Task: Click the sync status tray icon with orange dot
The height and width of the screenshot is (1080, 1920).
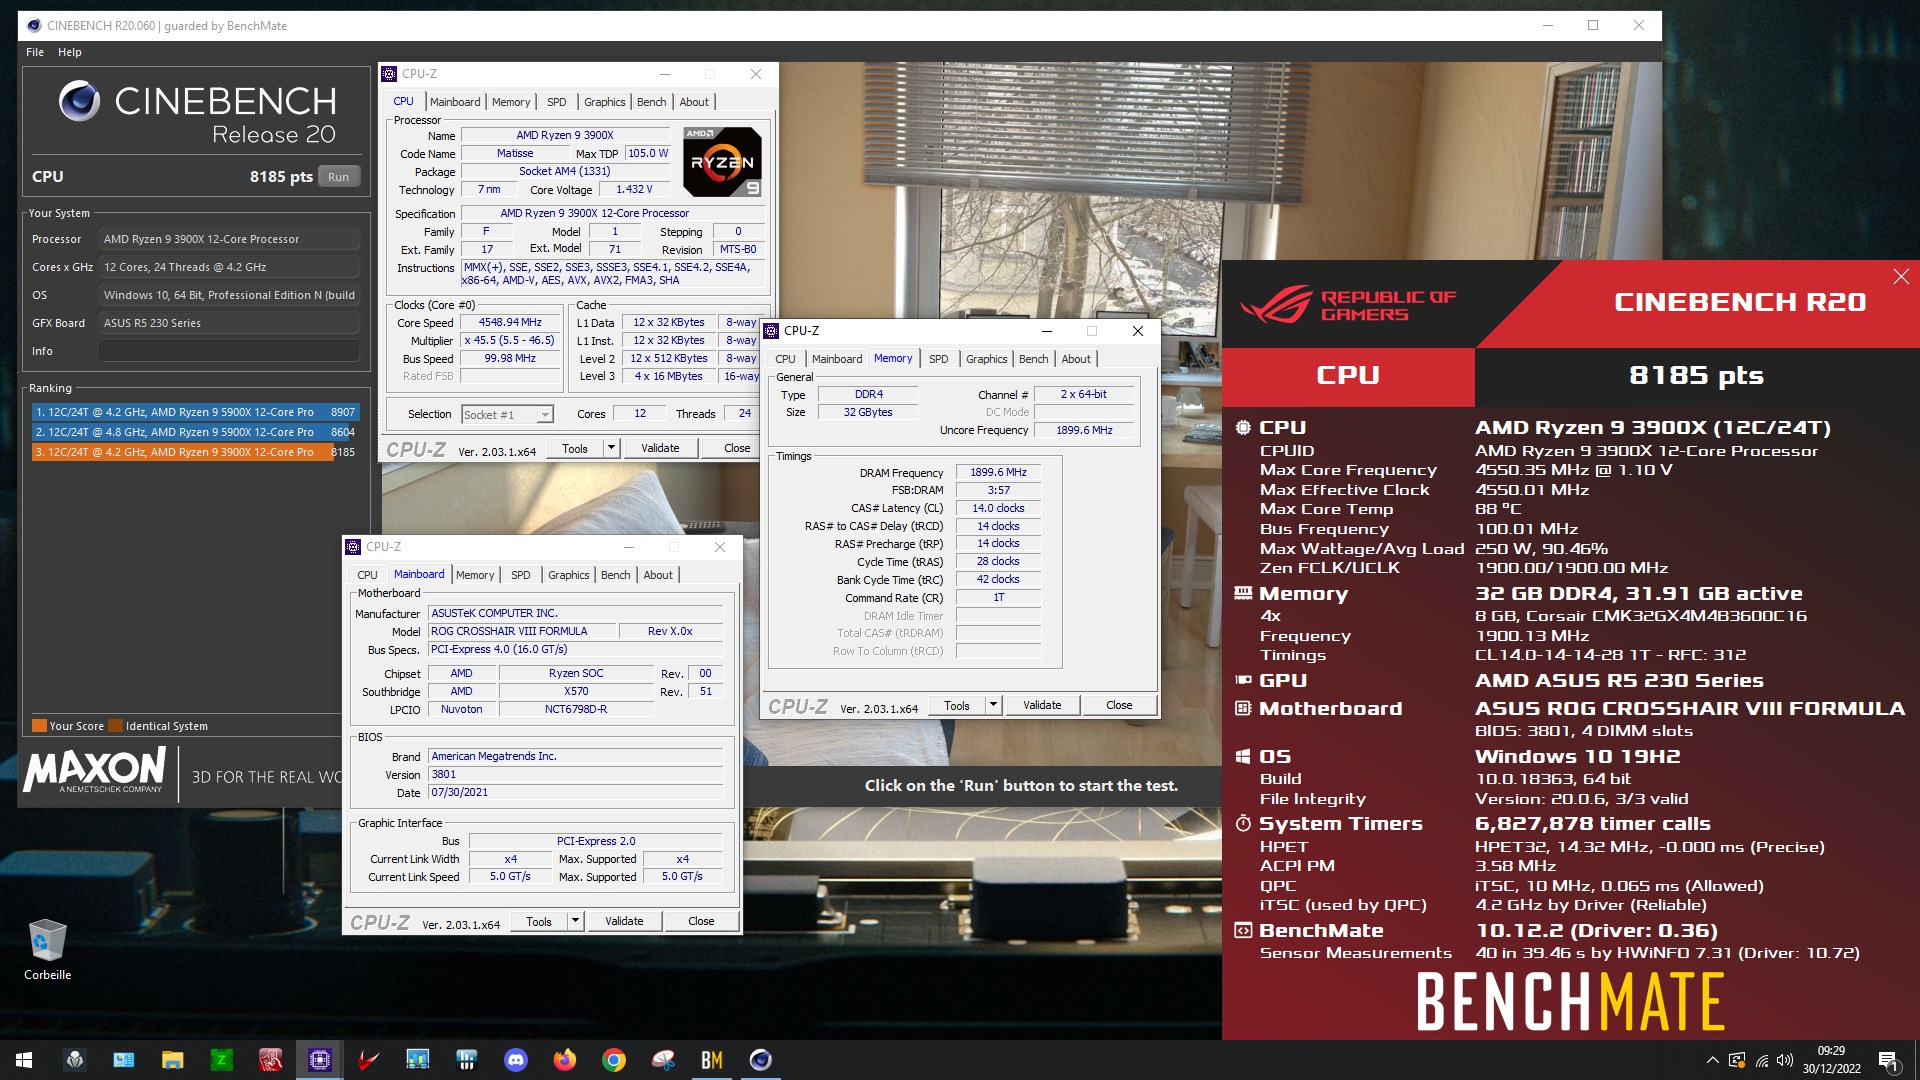Action: (x=1737, y=1060)
